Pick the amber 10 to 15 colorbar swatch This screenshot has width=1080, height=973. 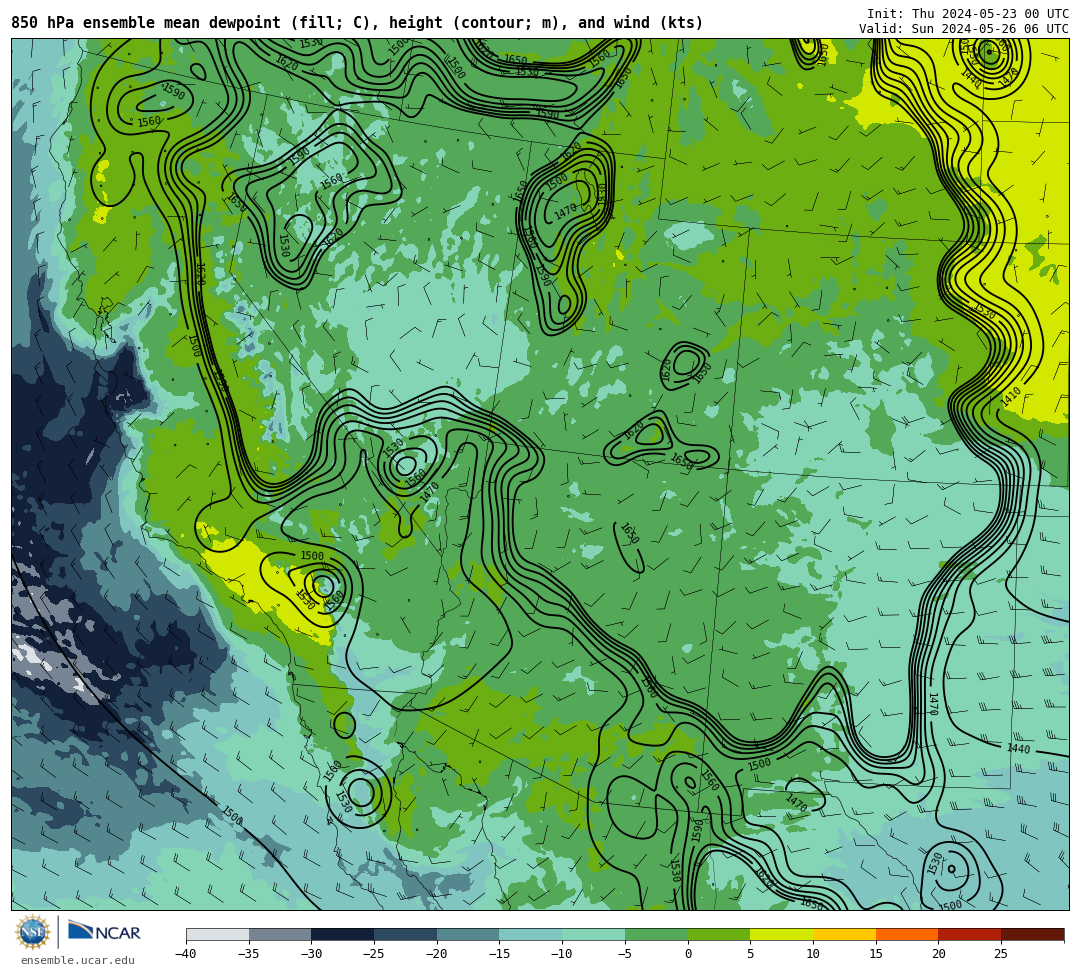[x=844, y=934]
